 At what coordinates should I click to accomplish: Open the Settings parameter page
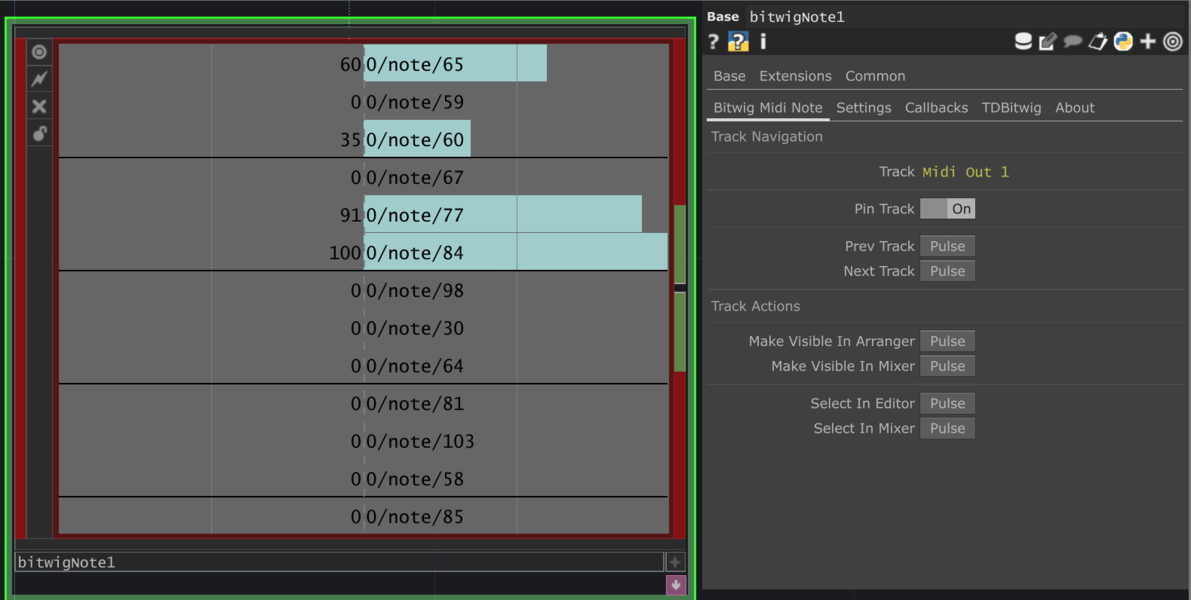pyautogui.click(x=863, y=108)
